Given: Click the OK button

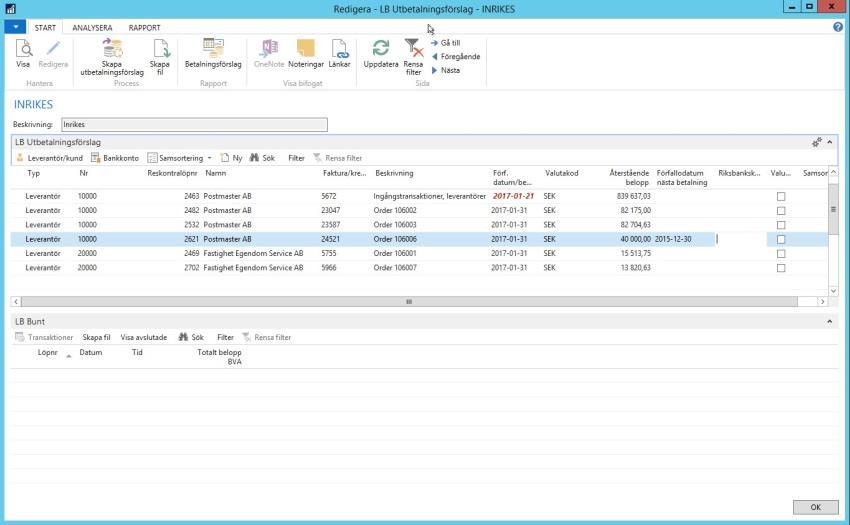Looking at the screenshot, I should (x=815, y=507).
